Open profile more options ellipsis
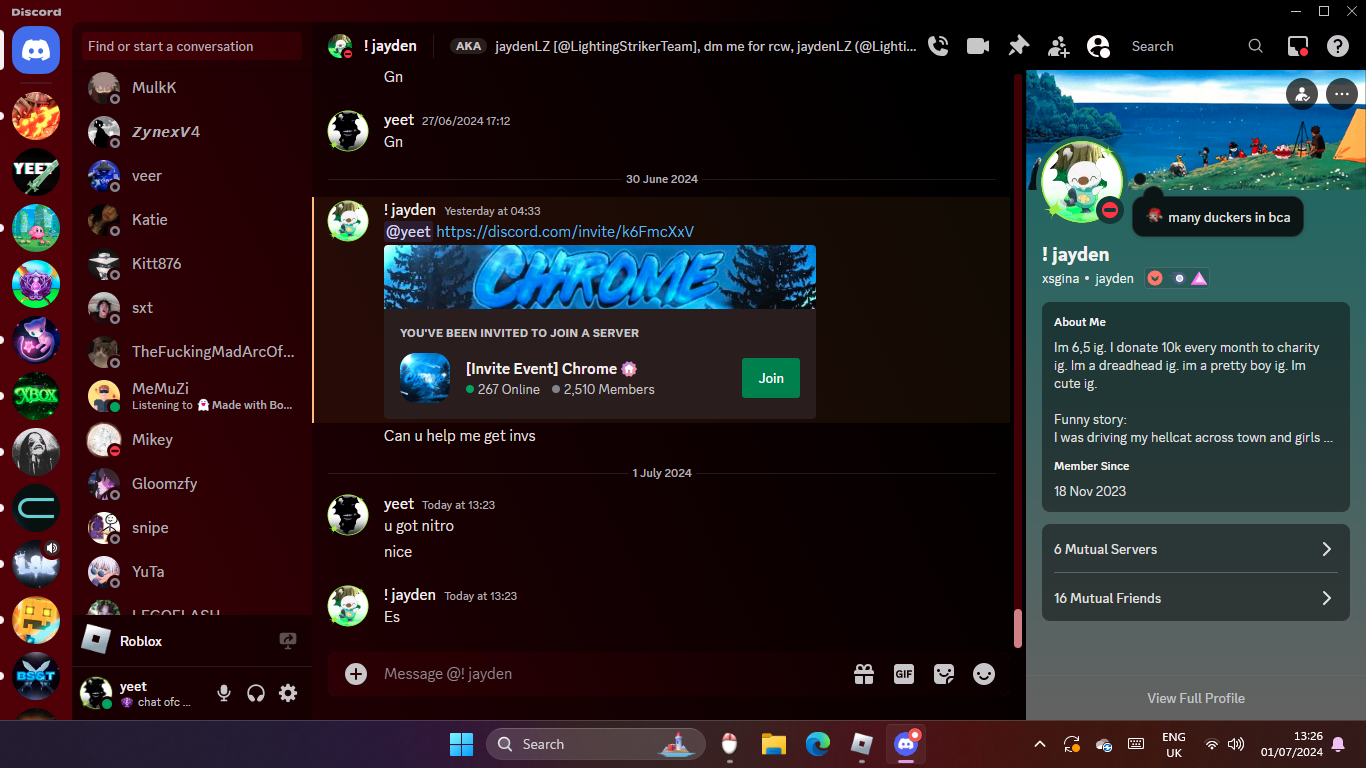The width and height of the screenshot is (1366, 768). (1341, 94)
